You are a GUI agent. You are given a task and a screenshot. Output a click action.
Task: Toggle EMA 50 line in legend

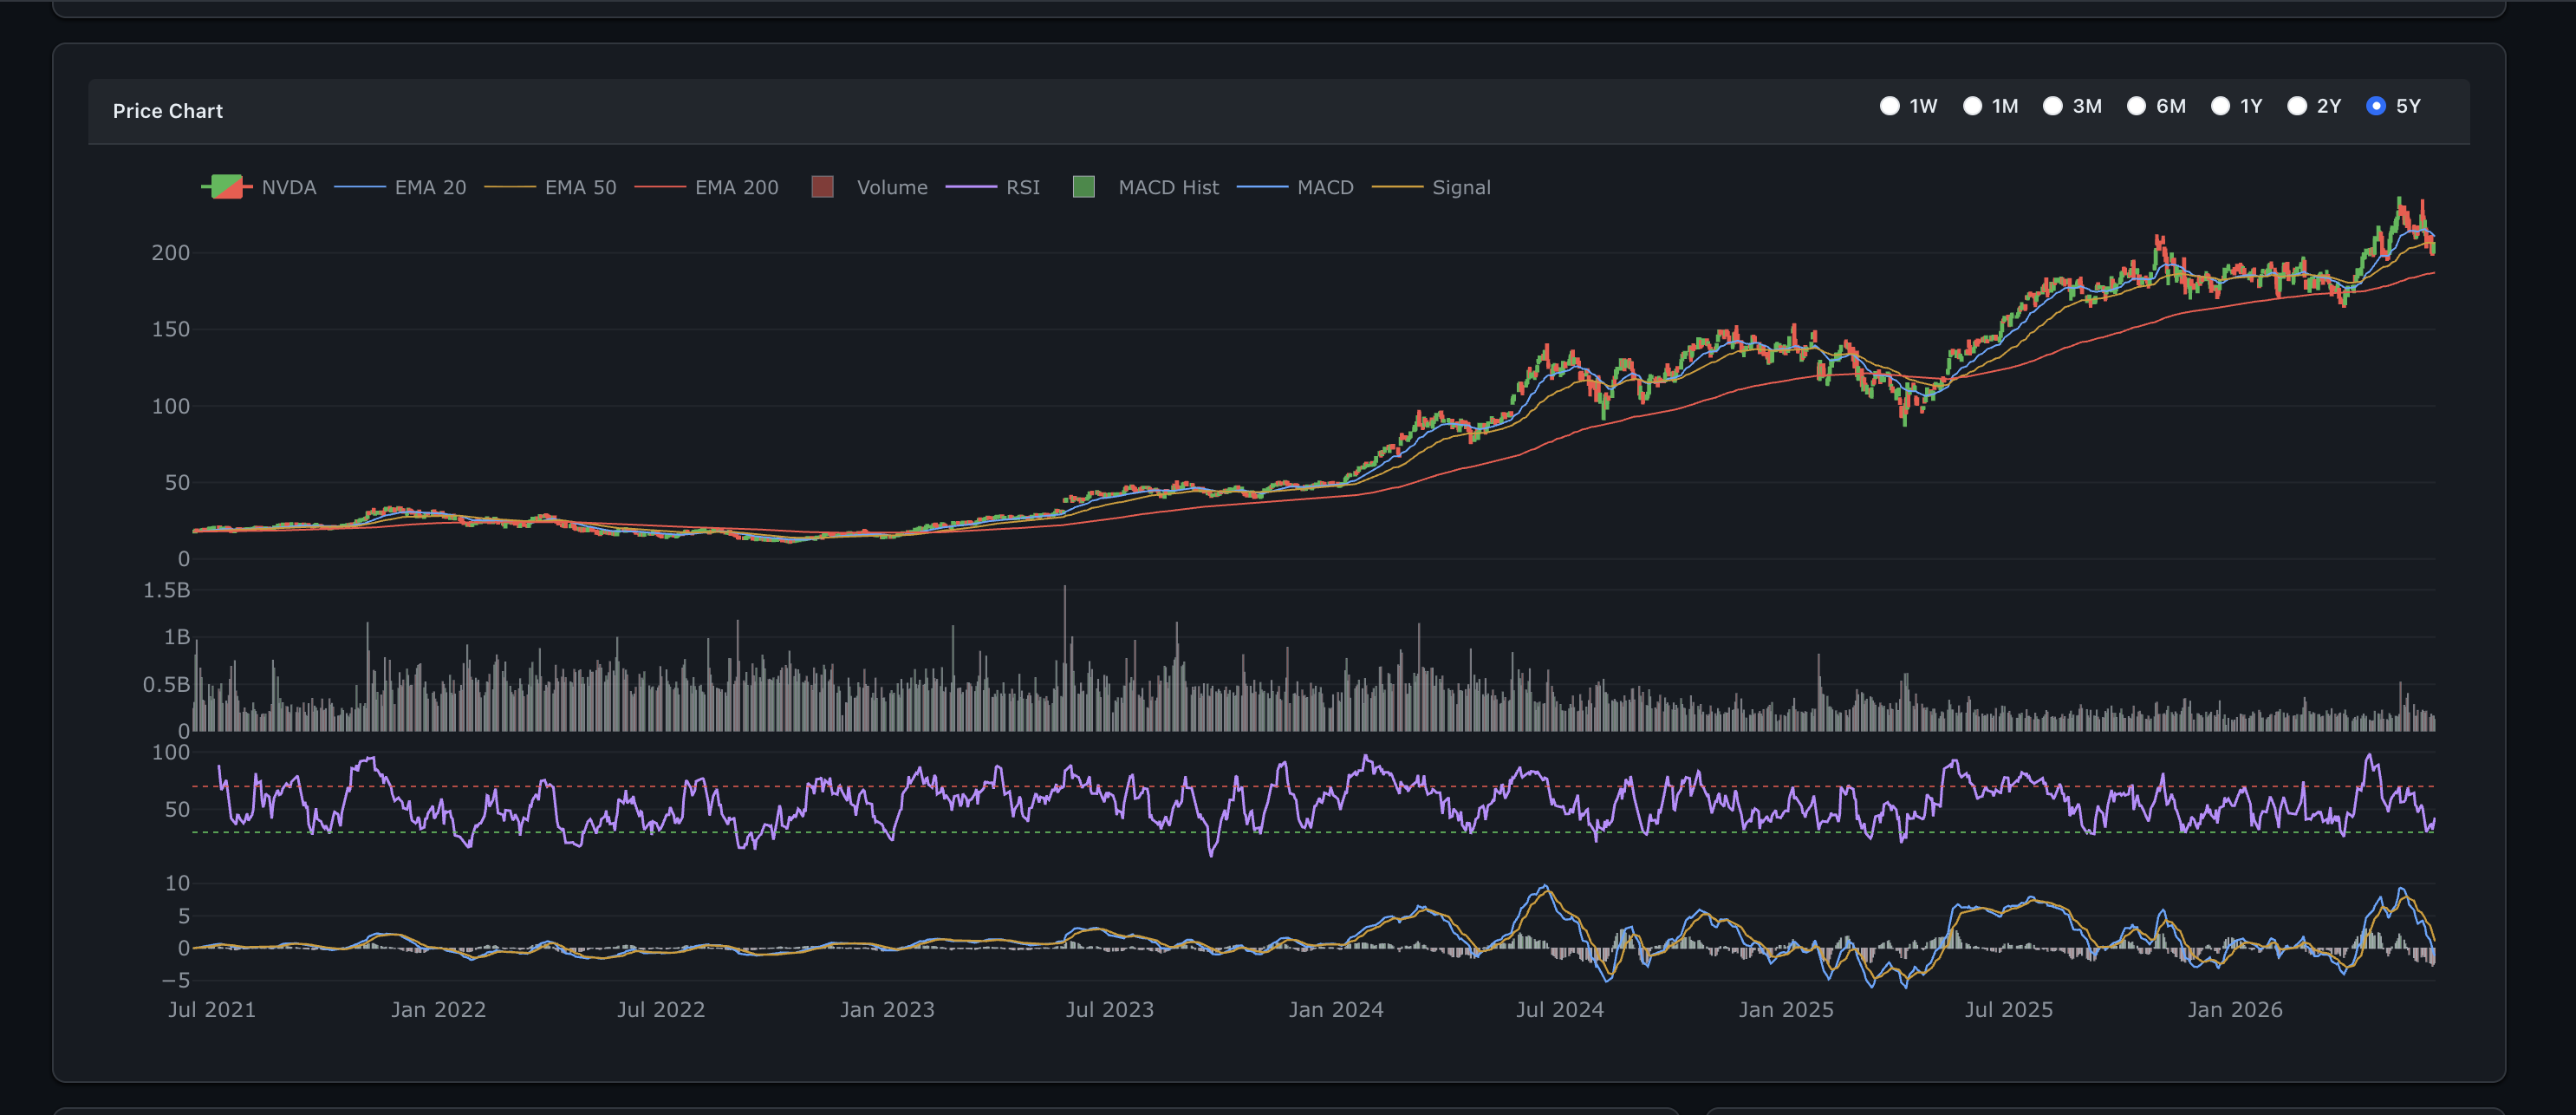(550, 187)
